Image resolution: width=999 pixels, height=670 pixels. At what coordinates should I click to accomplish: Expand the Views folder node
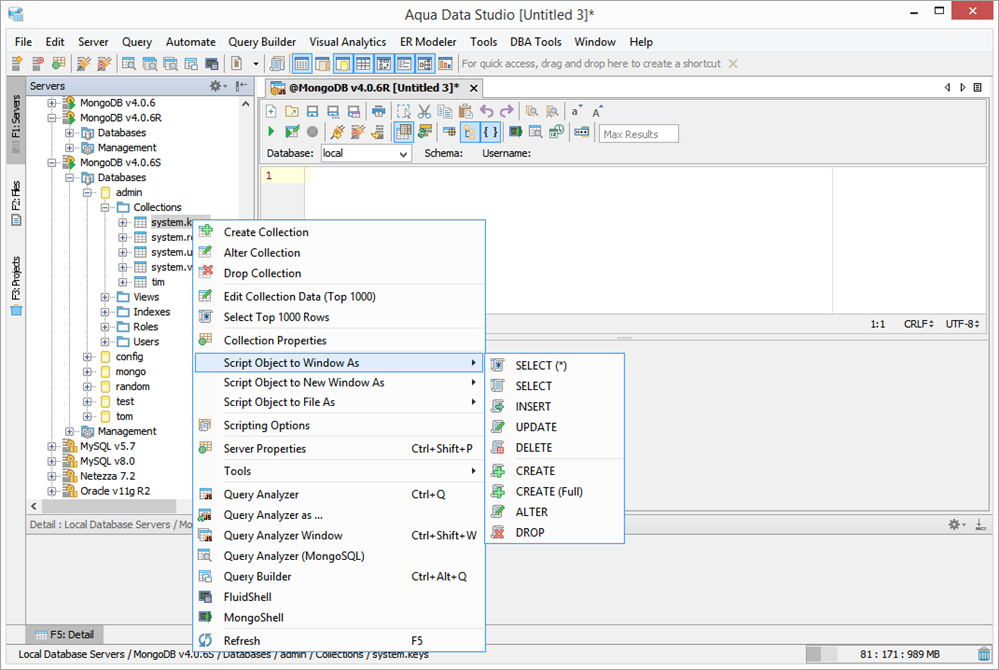(x=105, y=297)
